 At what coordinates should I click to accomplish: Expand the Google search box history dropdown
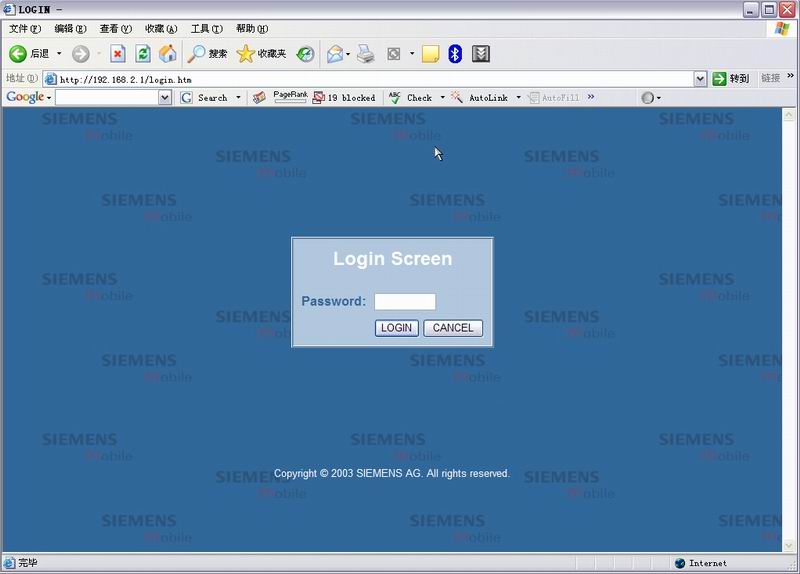point(164,97)
